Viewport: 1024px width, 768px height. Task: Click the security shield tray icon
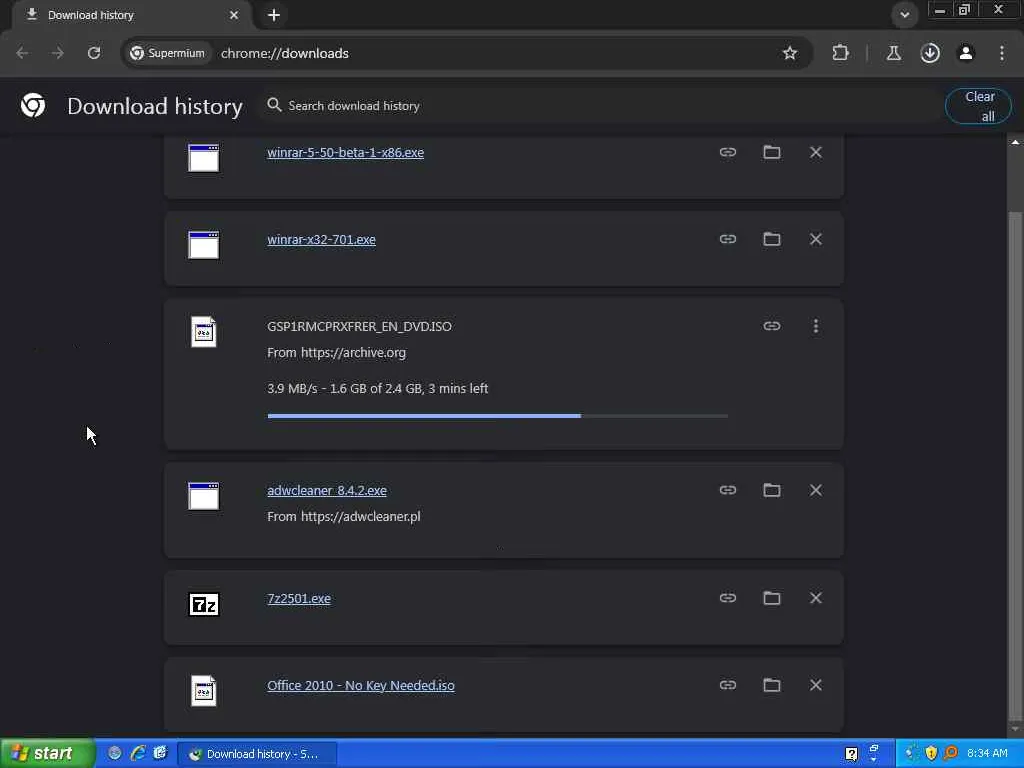click(x=931, y=753)
